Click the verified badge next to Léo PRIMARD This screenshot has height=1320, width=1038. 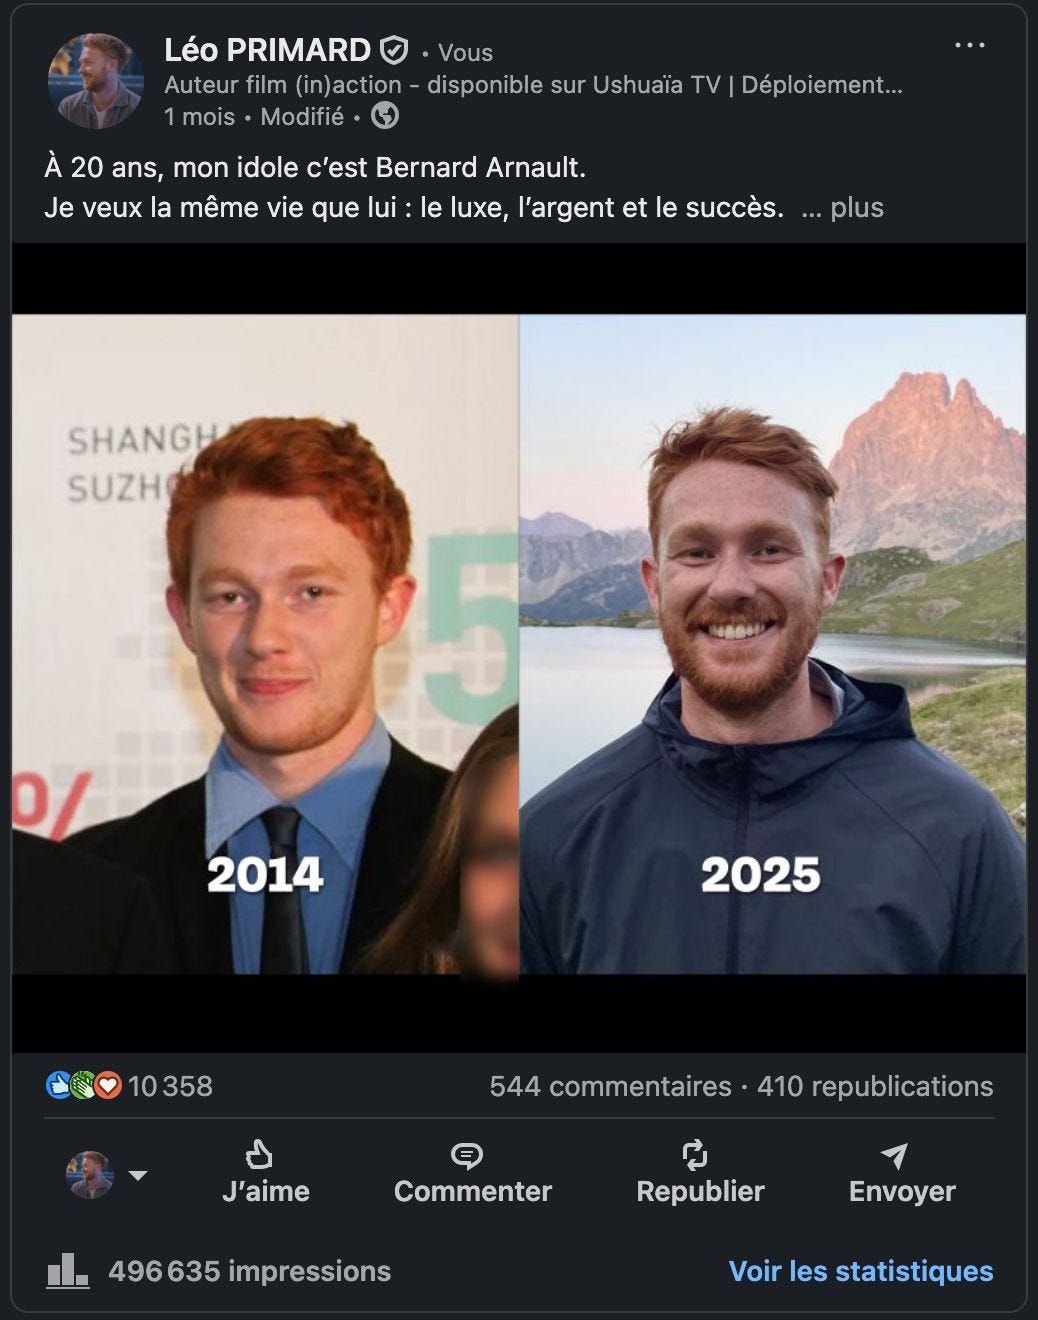(394, 49)
